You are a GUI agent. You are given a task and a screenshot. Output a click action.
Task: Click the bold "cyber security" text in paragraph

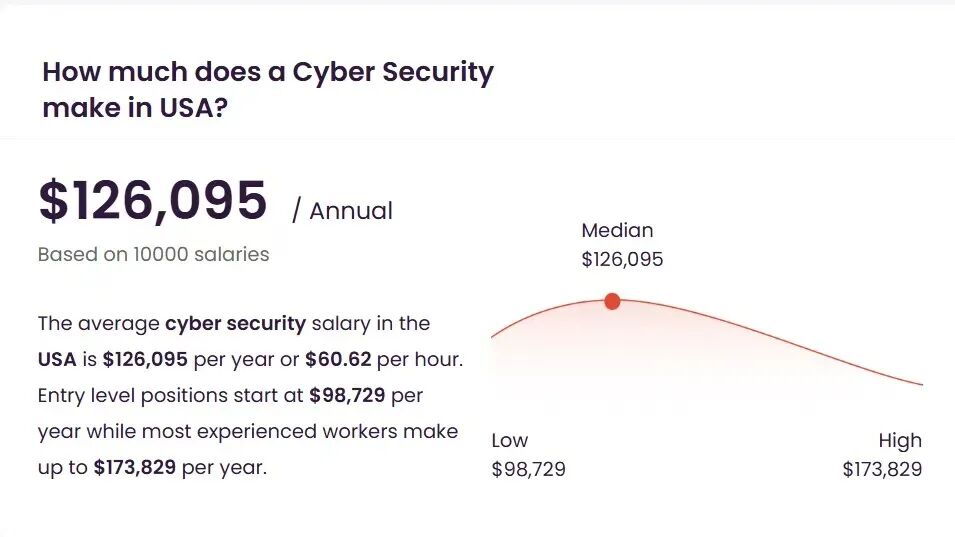(235, 323)
